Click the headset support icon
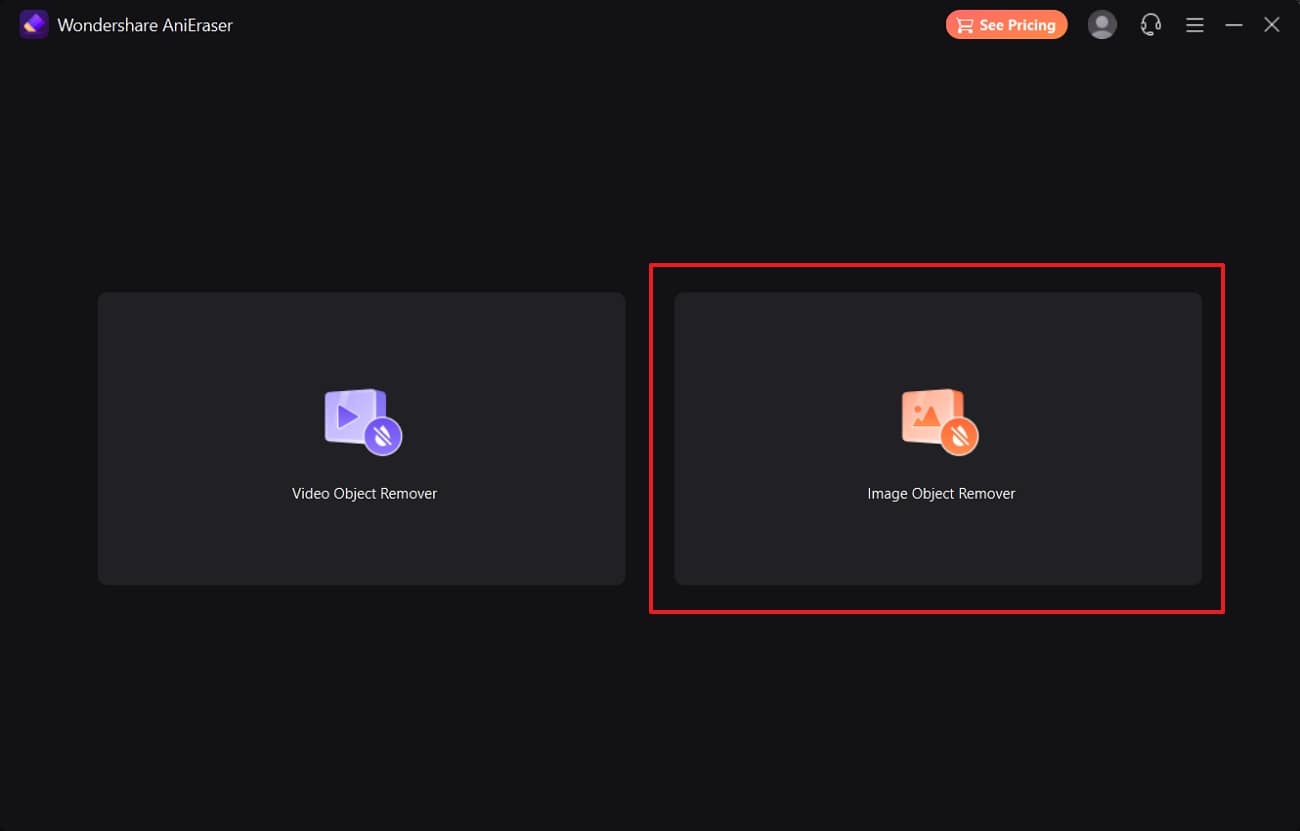The width and height of the screenshot is (1300, 831). coord(1150,25)
